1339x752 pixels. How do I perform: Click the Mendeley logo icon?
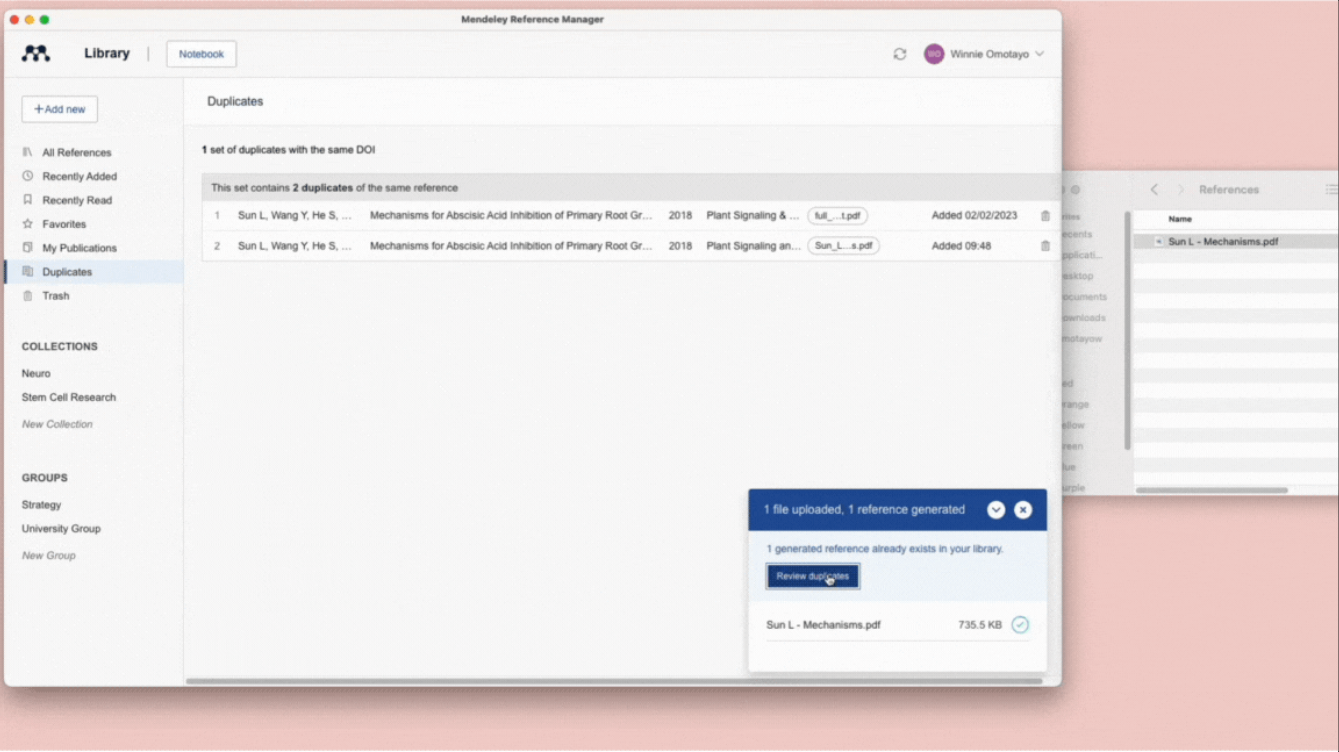(36, 54)
